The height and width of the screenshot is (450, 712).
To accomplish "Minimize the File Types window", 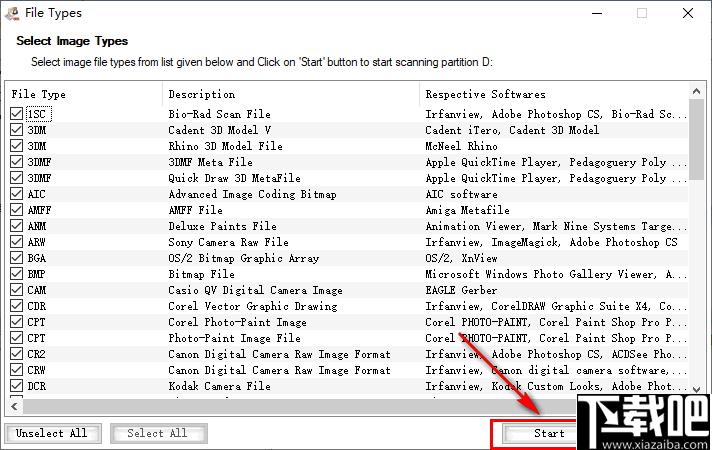I will (597, 13).
